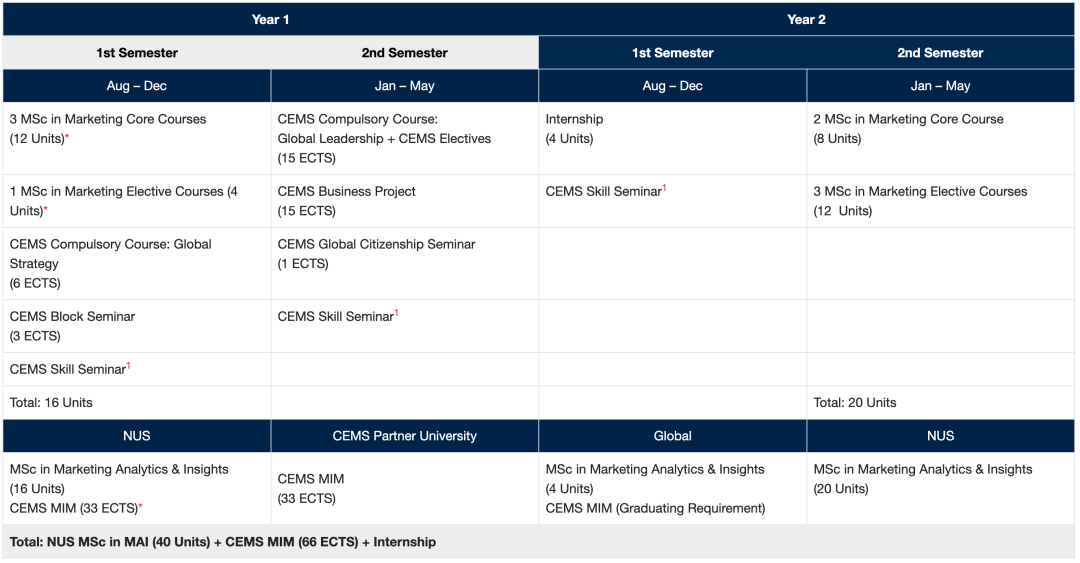The image size is (1080, 563).
Task: Click 'CEMS Compulsory Course: Global Strategy' cell
Action: [137, 264]
